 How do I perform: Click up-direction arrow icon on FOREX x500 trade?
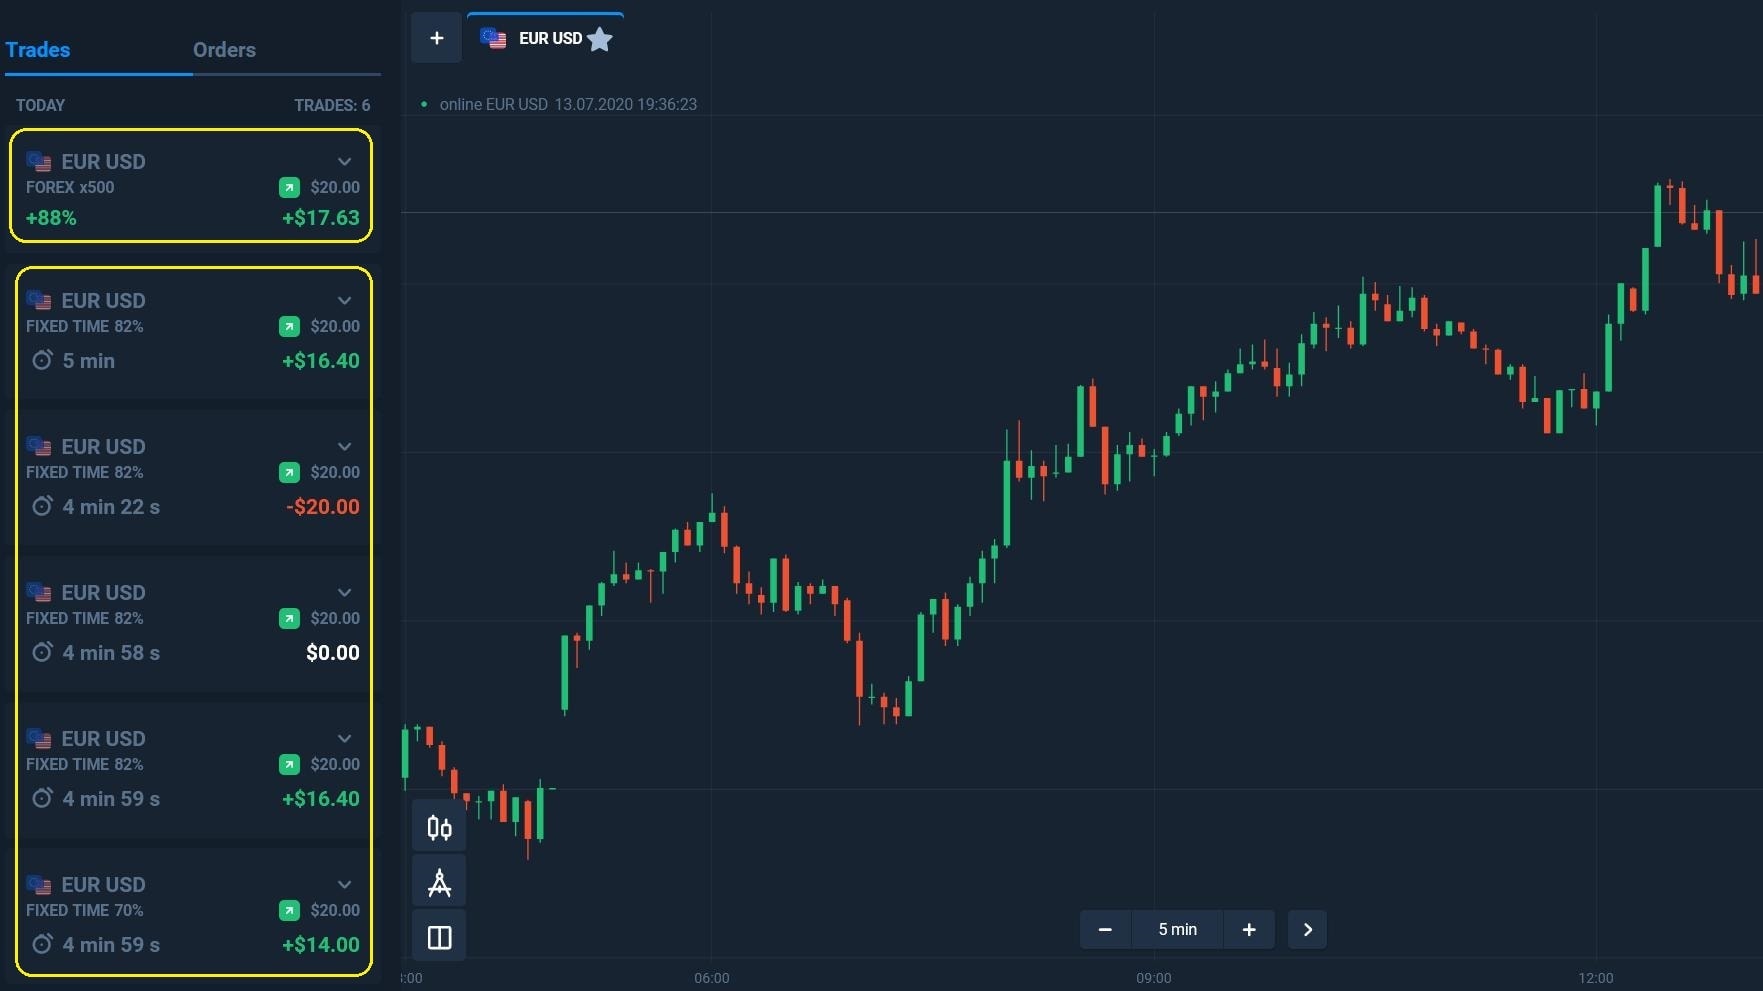[x=289, y=187]
